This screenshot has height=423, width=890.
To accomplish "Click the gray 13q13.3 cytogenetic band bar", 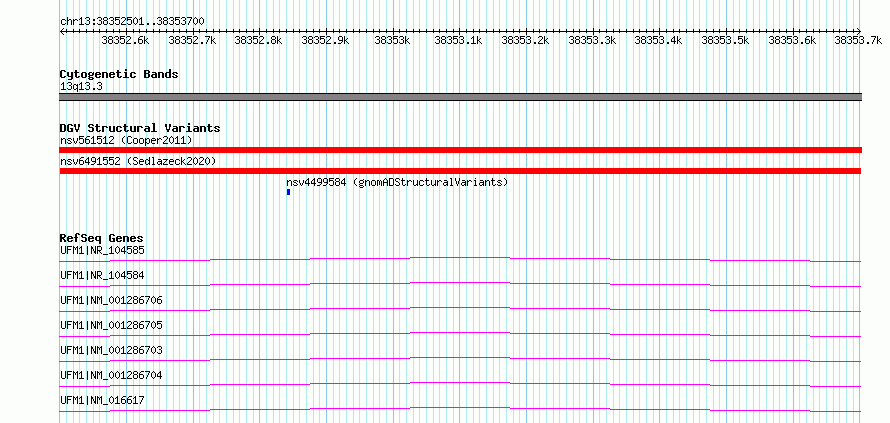I will (460, 97).
